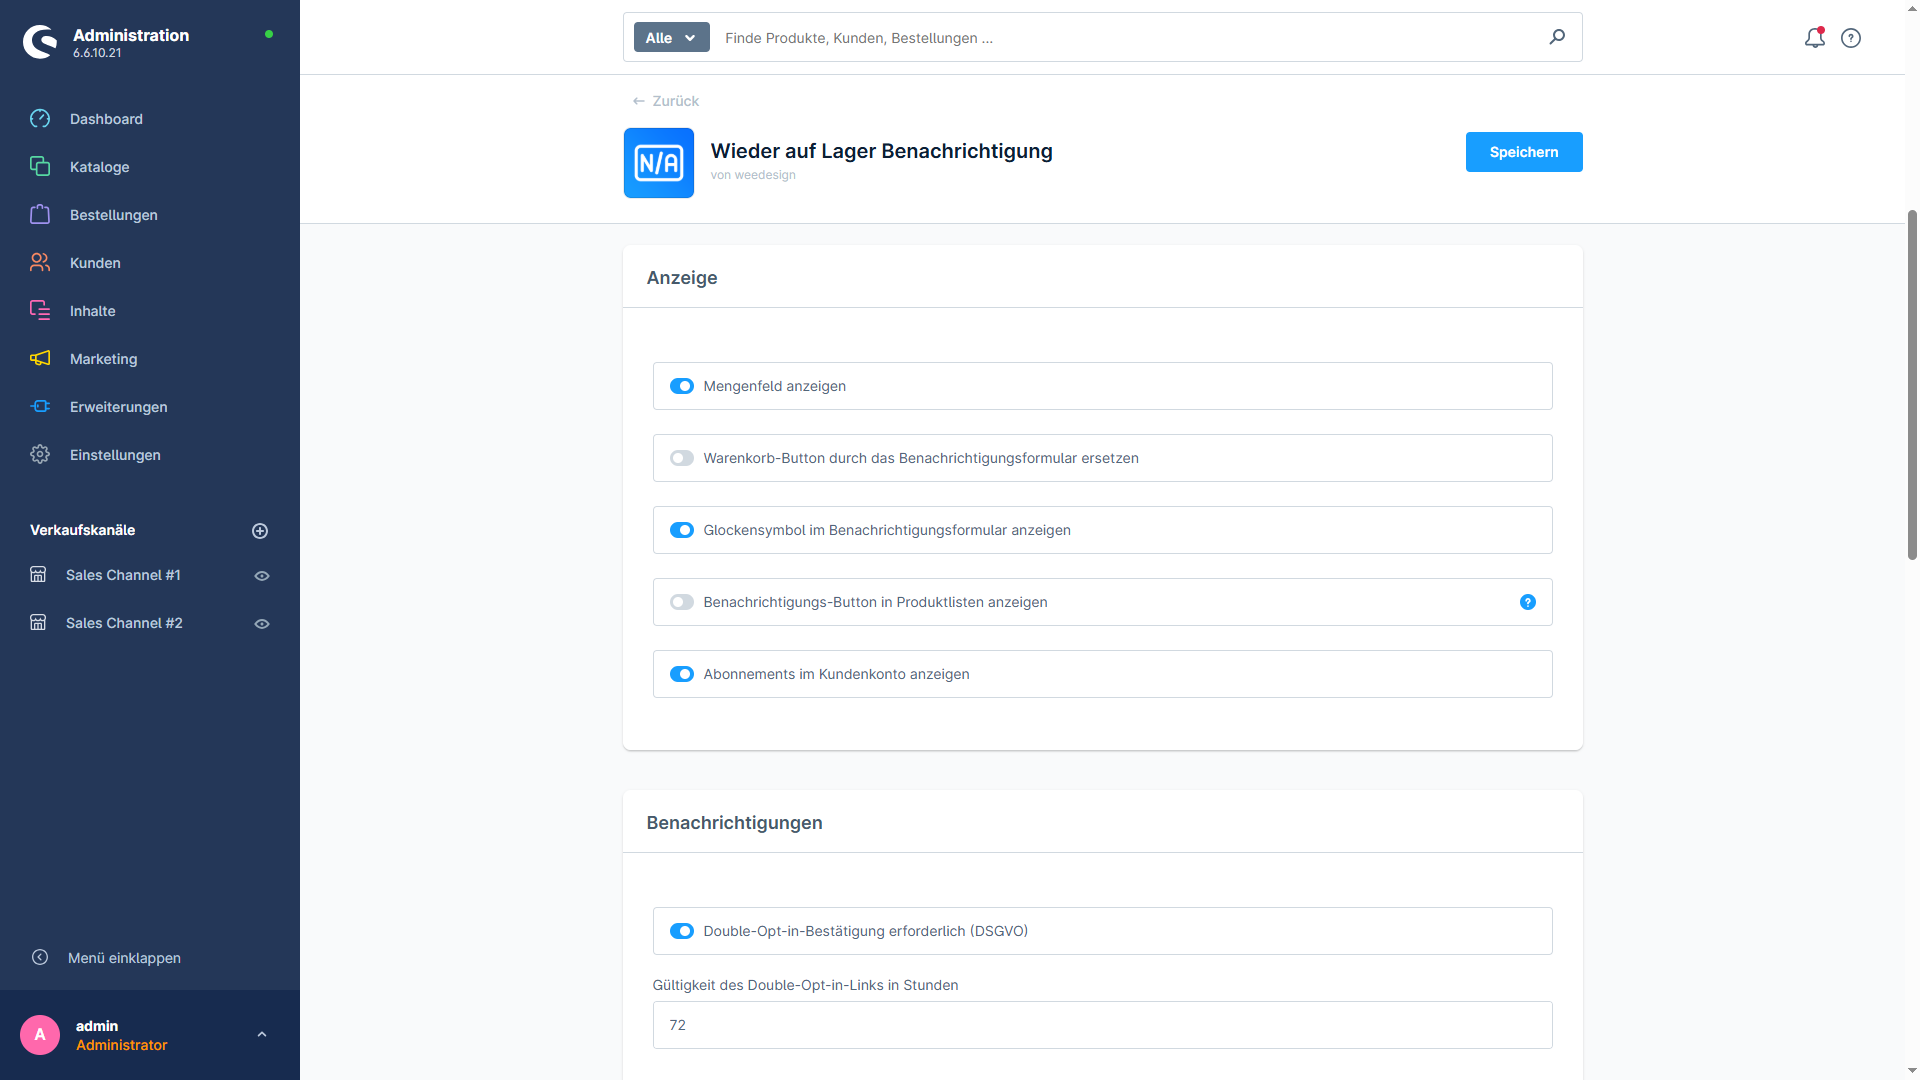Click the admin avatar circle
Image resolution: width=1920 pixels, height=1080 pixels.
coord(40,1035)
